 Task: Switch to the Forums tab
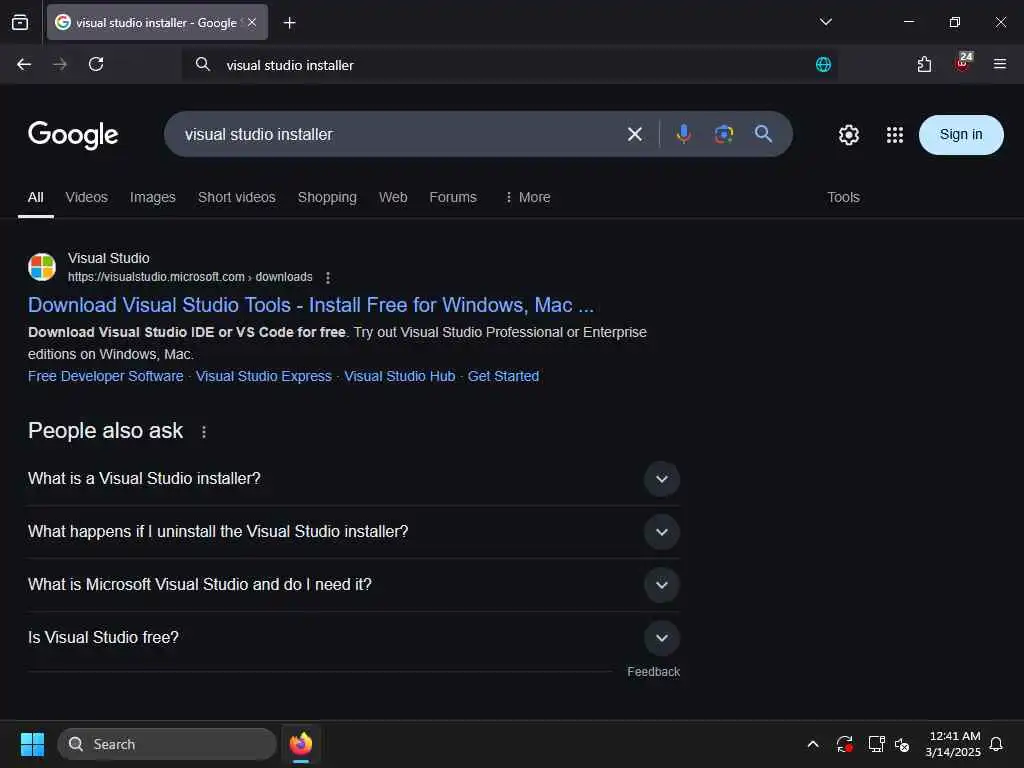coord(453,197)
